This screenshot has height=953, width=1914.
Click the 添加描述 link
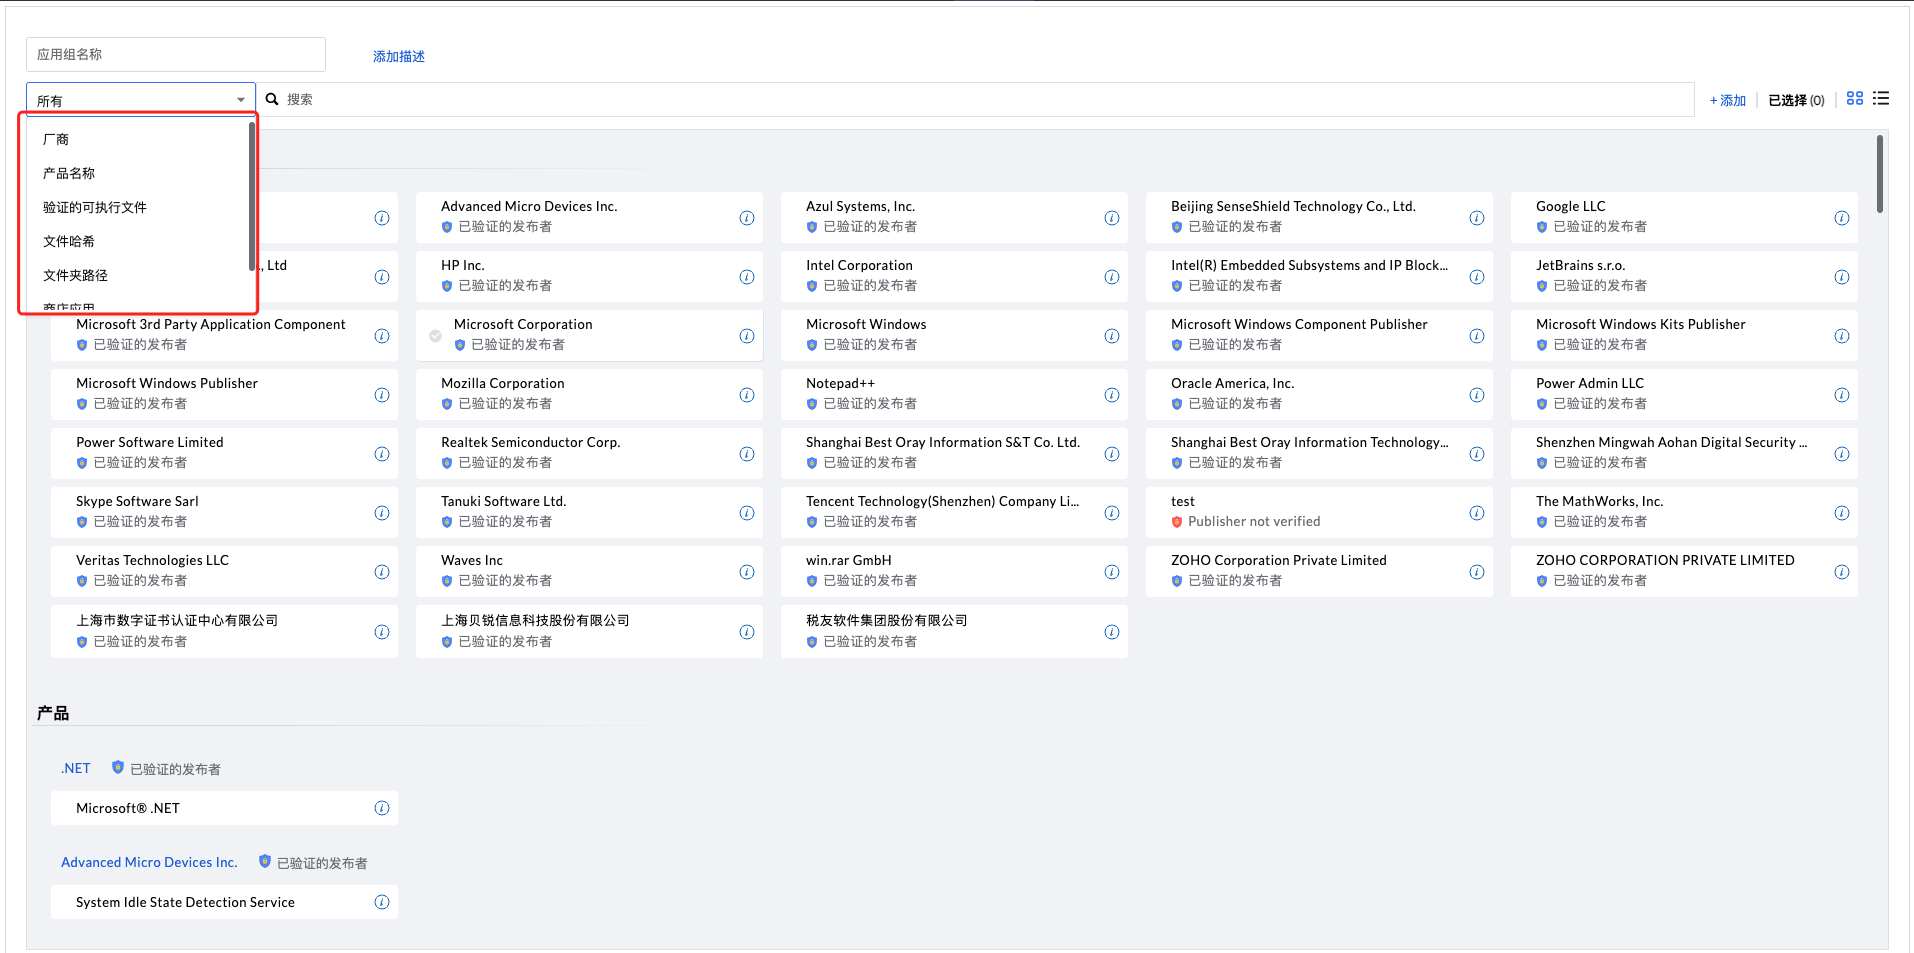point(399,56)
